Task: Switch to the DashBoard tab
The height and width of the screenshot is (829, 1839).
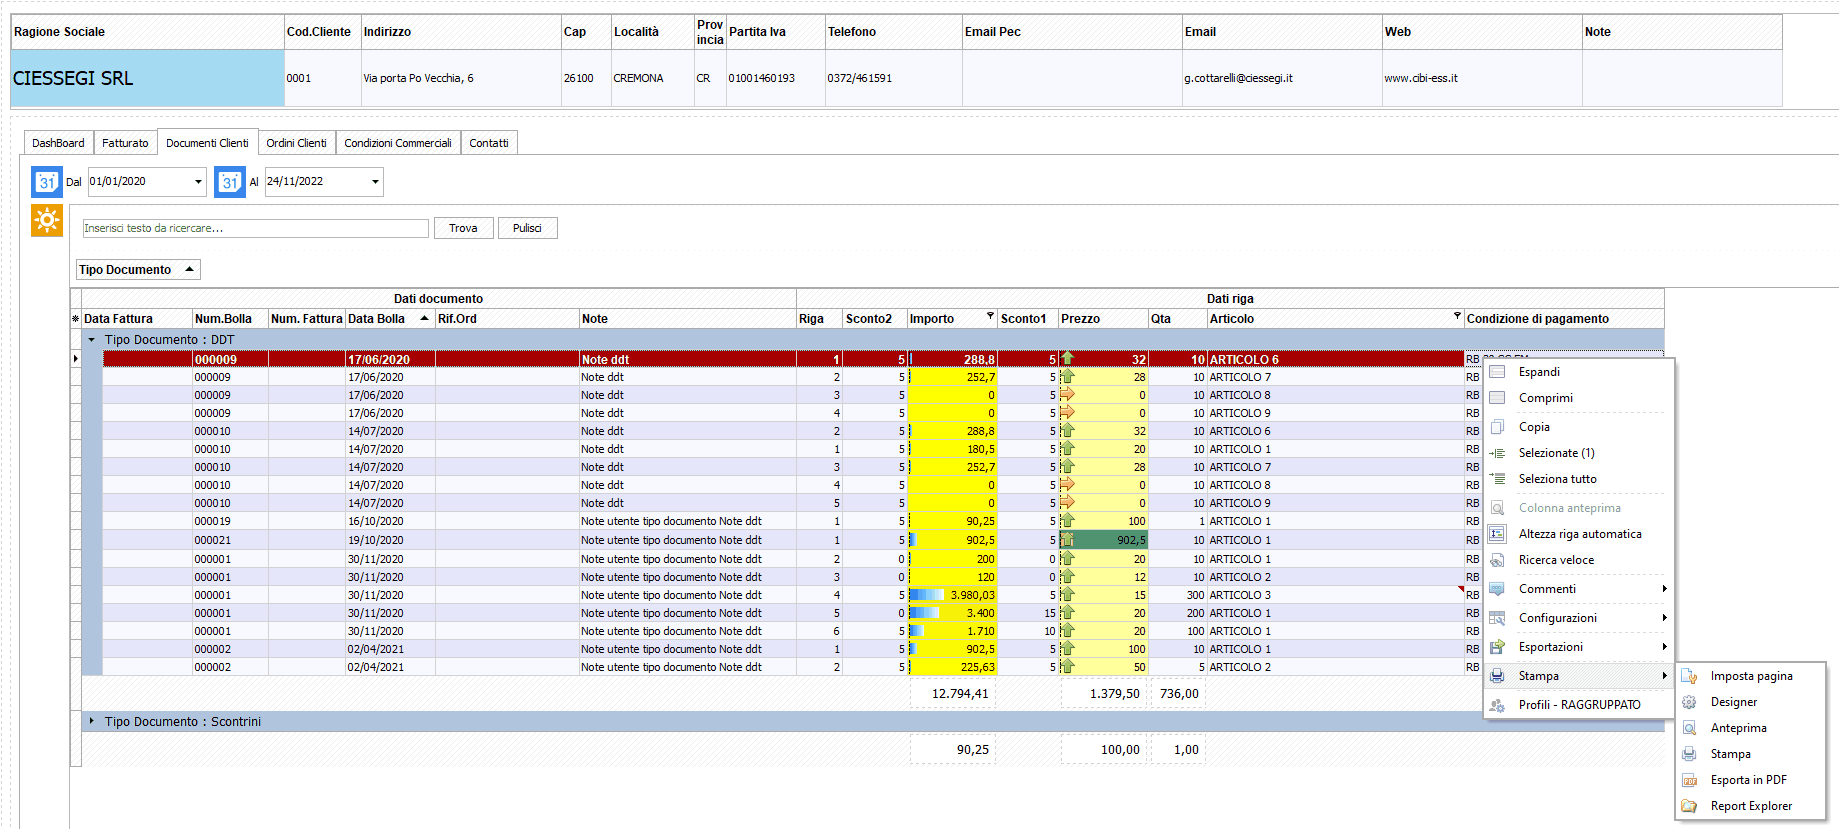Action: (58, 143)
